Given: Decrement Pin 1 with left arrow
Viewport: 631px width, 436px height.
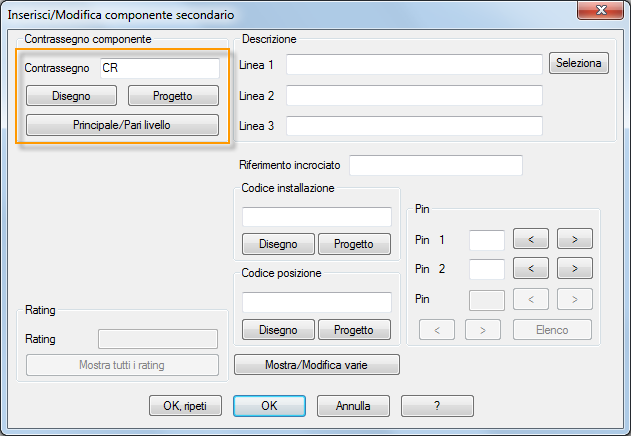Looking at the screenshot, I should 531,240.
